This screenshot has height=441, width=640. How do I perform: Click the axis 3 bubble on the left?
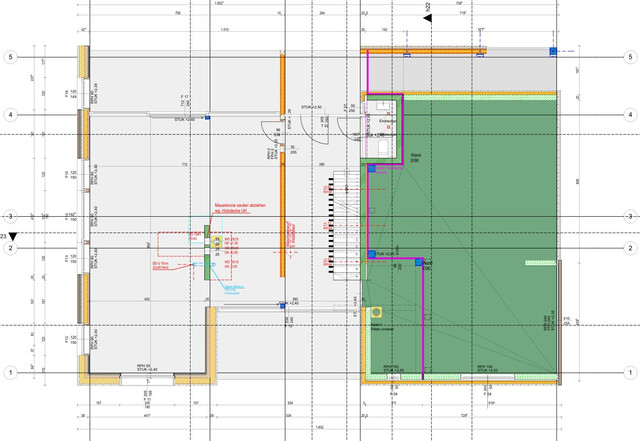tap(10, 216)
